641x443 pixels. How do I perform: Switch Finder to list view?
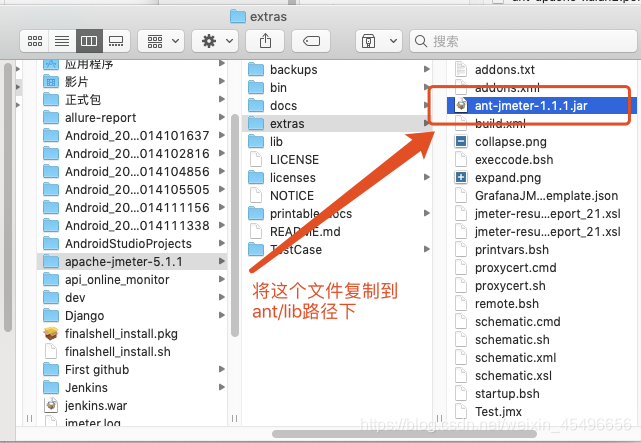pos(62,41)
